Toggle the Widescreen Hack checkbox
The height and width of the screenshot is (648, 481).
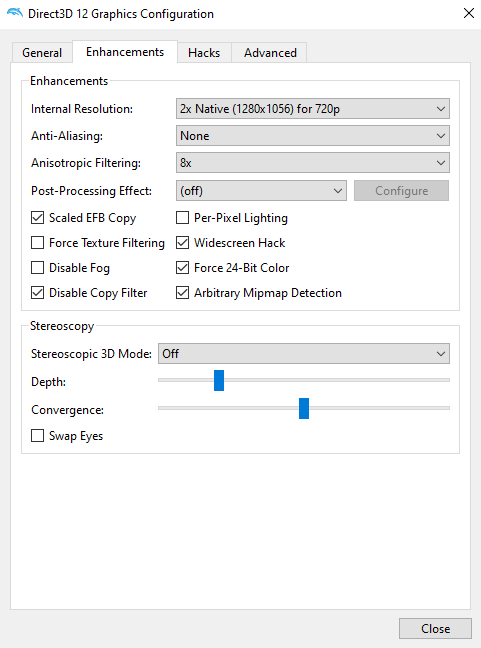[183, 243]
